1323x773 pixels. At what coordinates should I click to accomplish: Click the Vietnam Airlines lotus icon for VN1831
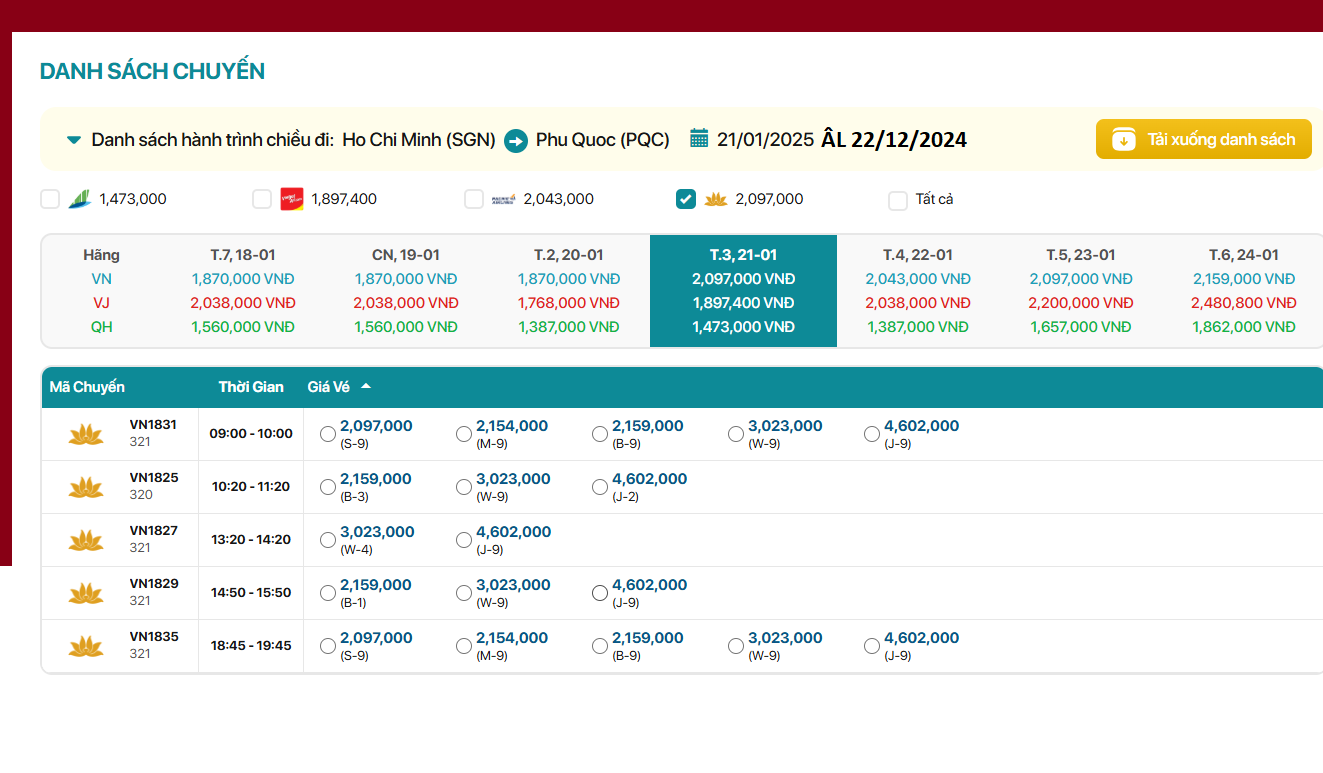pos(86,434)
